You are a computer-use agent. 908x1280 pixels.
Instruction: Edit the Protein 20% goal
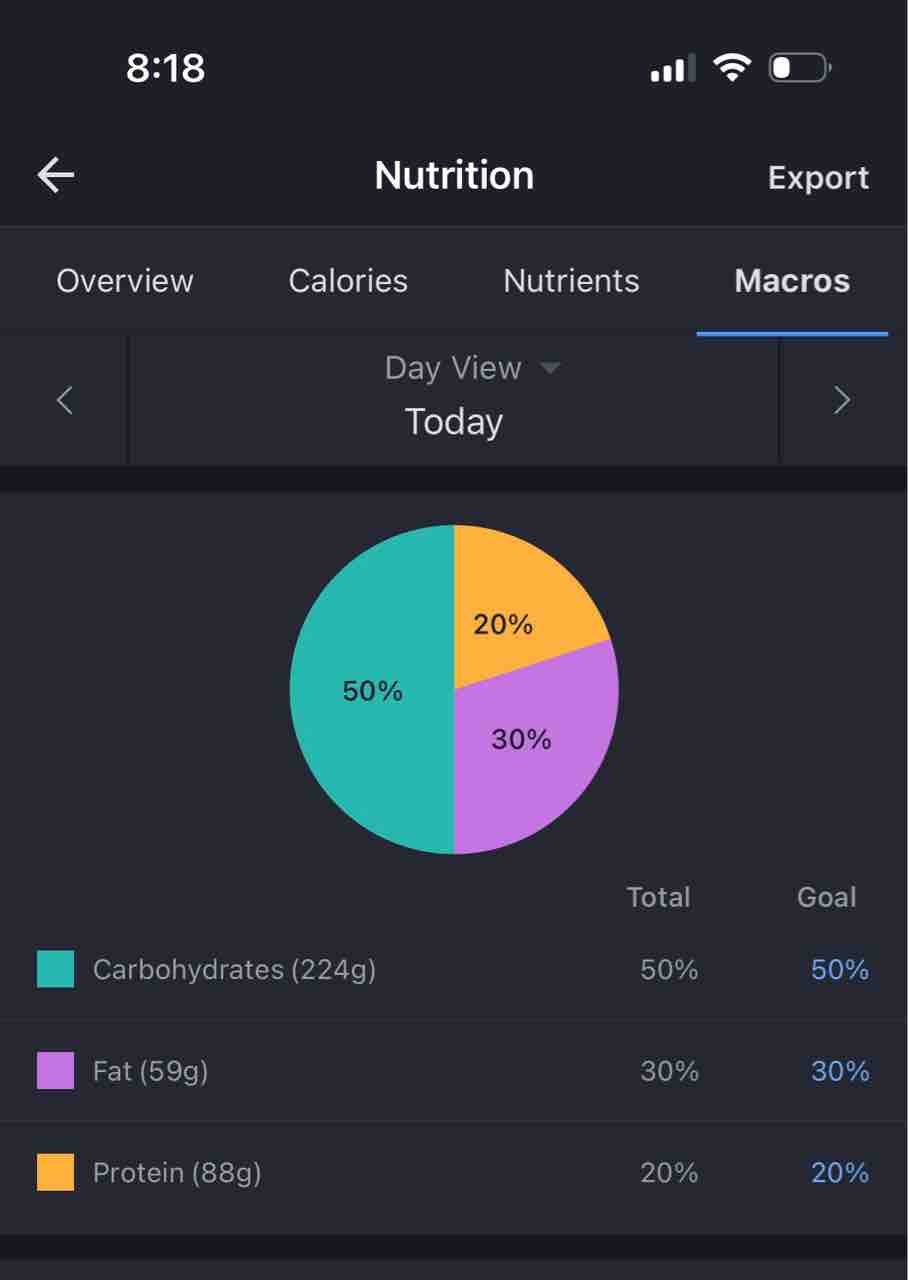point(839,1172)
